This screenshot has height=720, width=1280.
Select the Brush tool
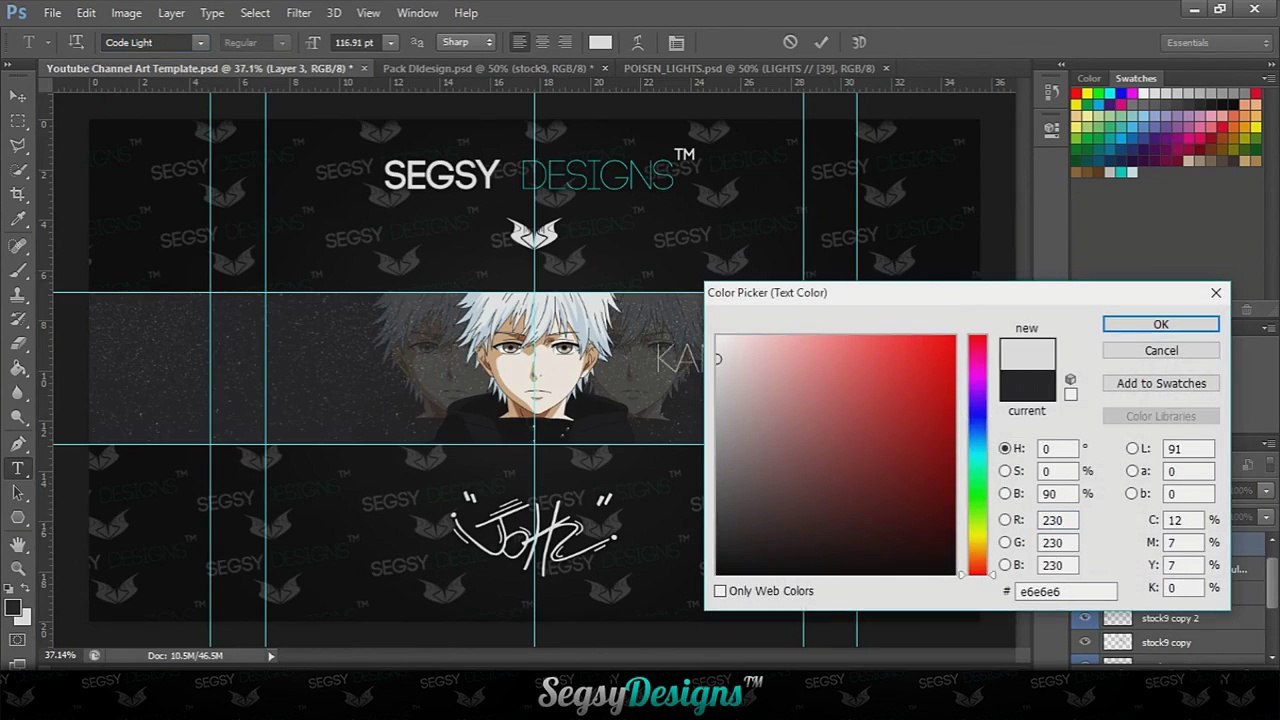[18, 270]
